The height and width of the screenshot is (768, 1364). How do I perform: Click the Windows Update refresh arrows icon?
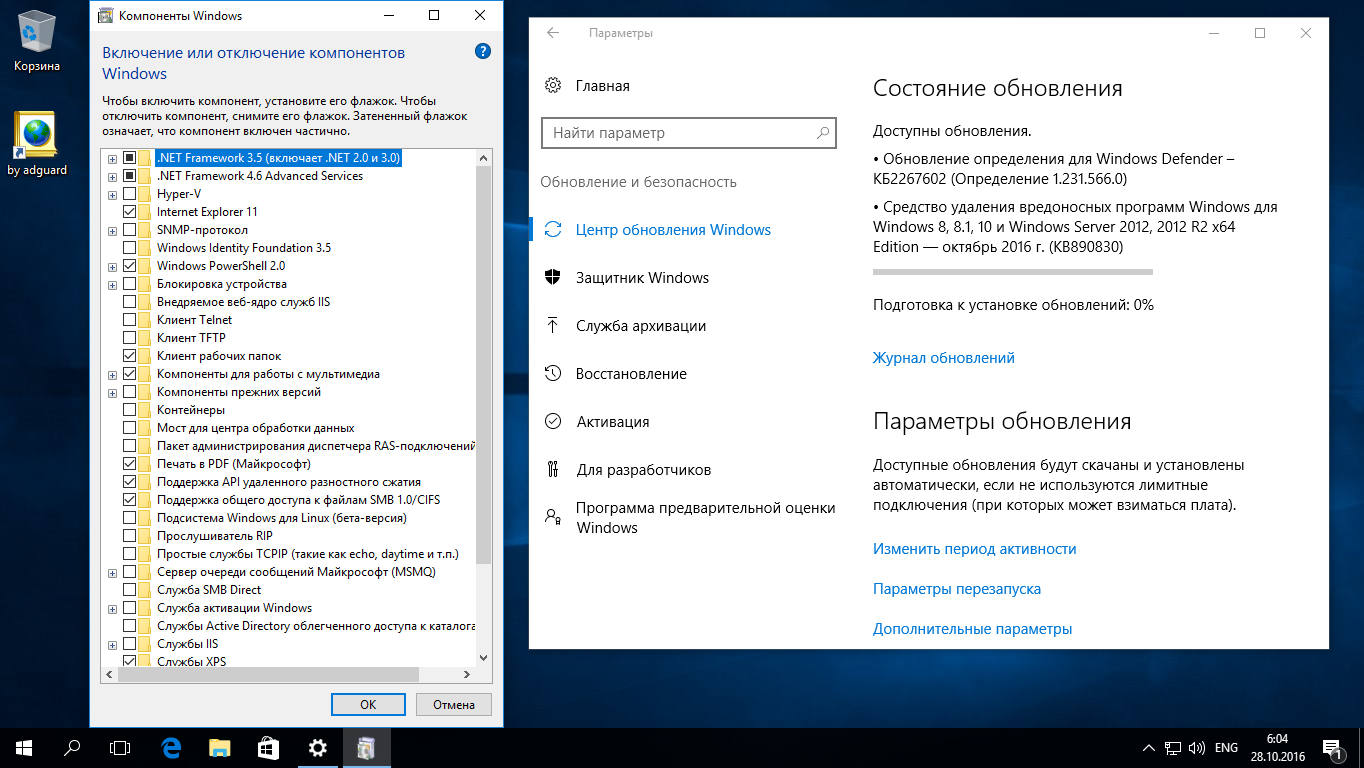pyautogui.click(x=553, y=230)
